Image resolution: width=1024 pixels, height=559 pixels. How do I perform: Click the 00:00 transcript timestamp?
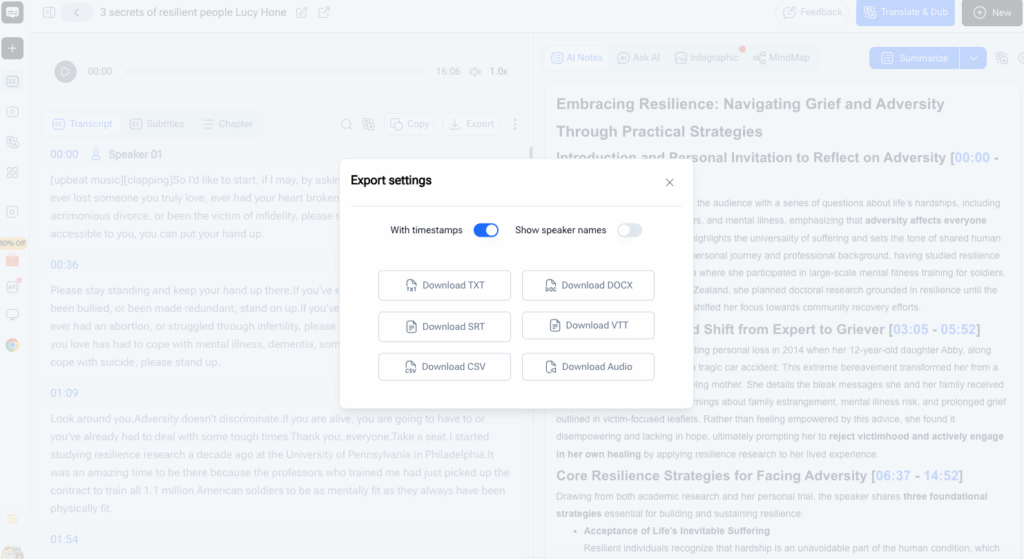[64, 155]
